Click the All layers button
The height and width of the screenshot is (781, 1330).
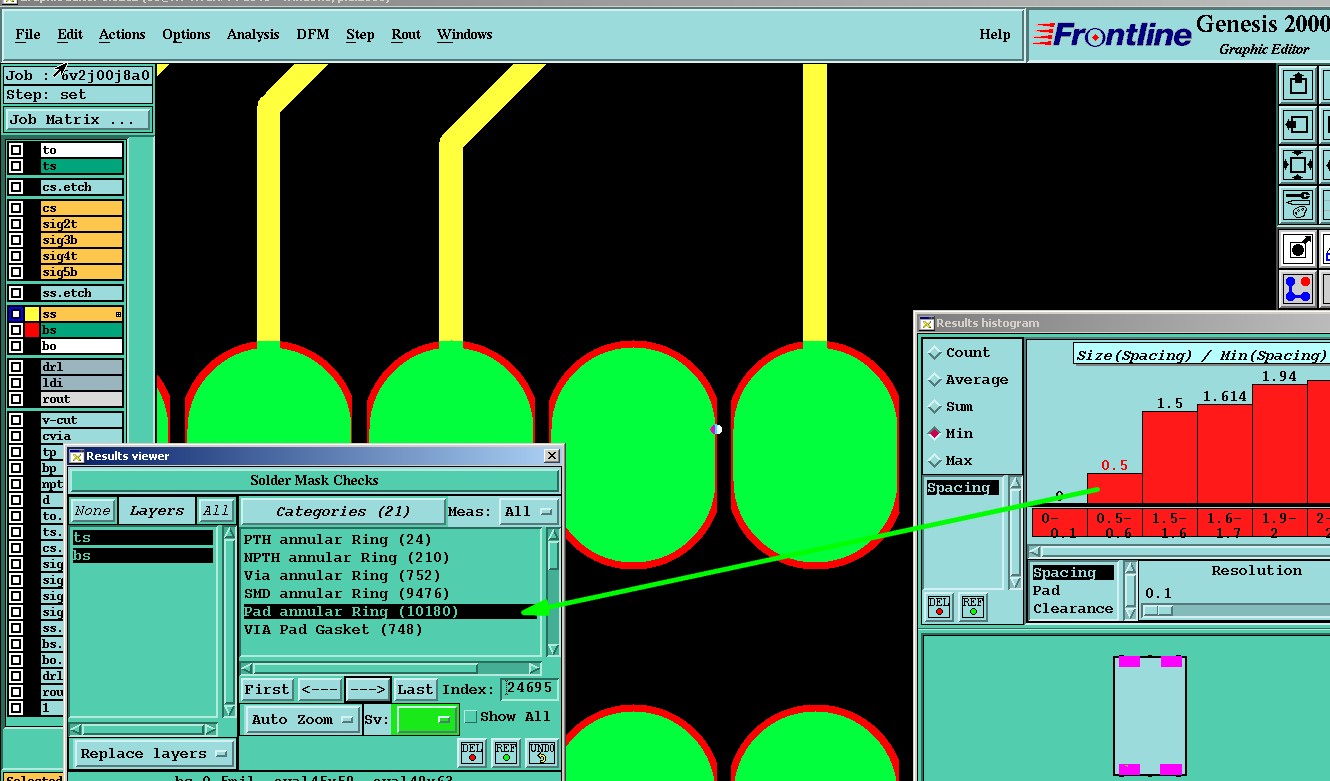coord(216,511)
